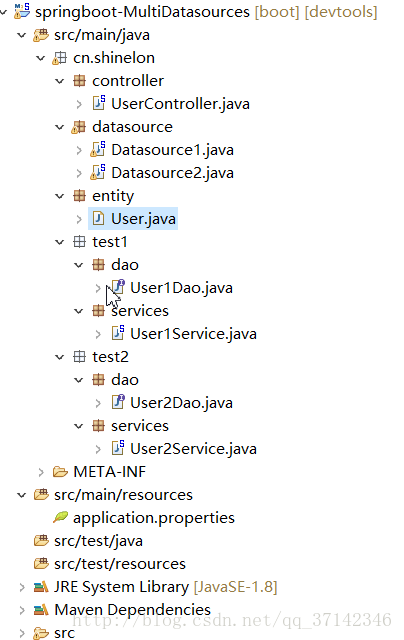Expand the User2Service.java node
The height and width of the screenshot is (640, 404).
pos(98,449)
